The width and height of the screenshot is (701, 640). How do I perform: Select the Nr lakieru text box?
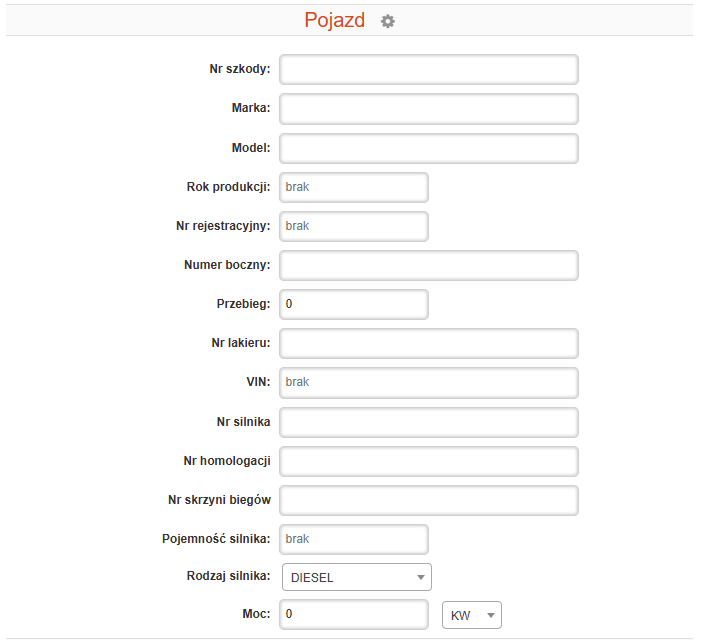pyautogui.click(x=428, y=343)
